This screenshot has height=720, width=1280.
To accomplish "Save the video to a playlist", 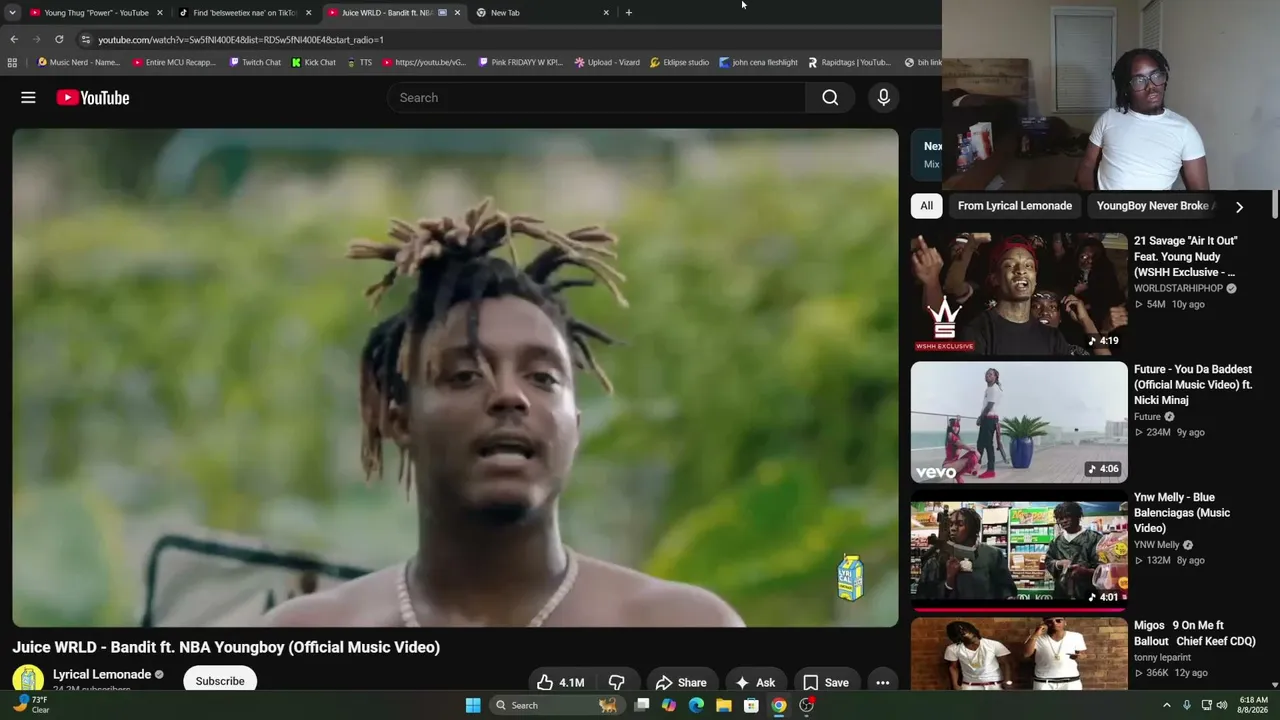I will [x=826, y=683].
